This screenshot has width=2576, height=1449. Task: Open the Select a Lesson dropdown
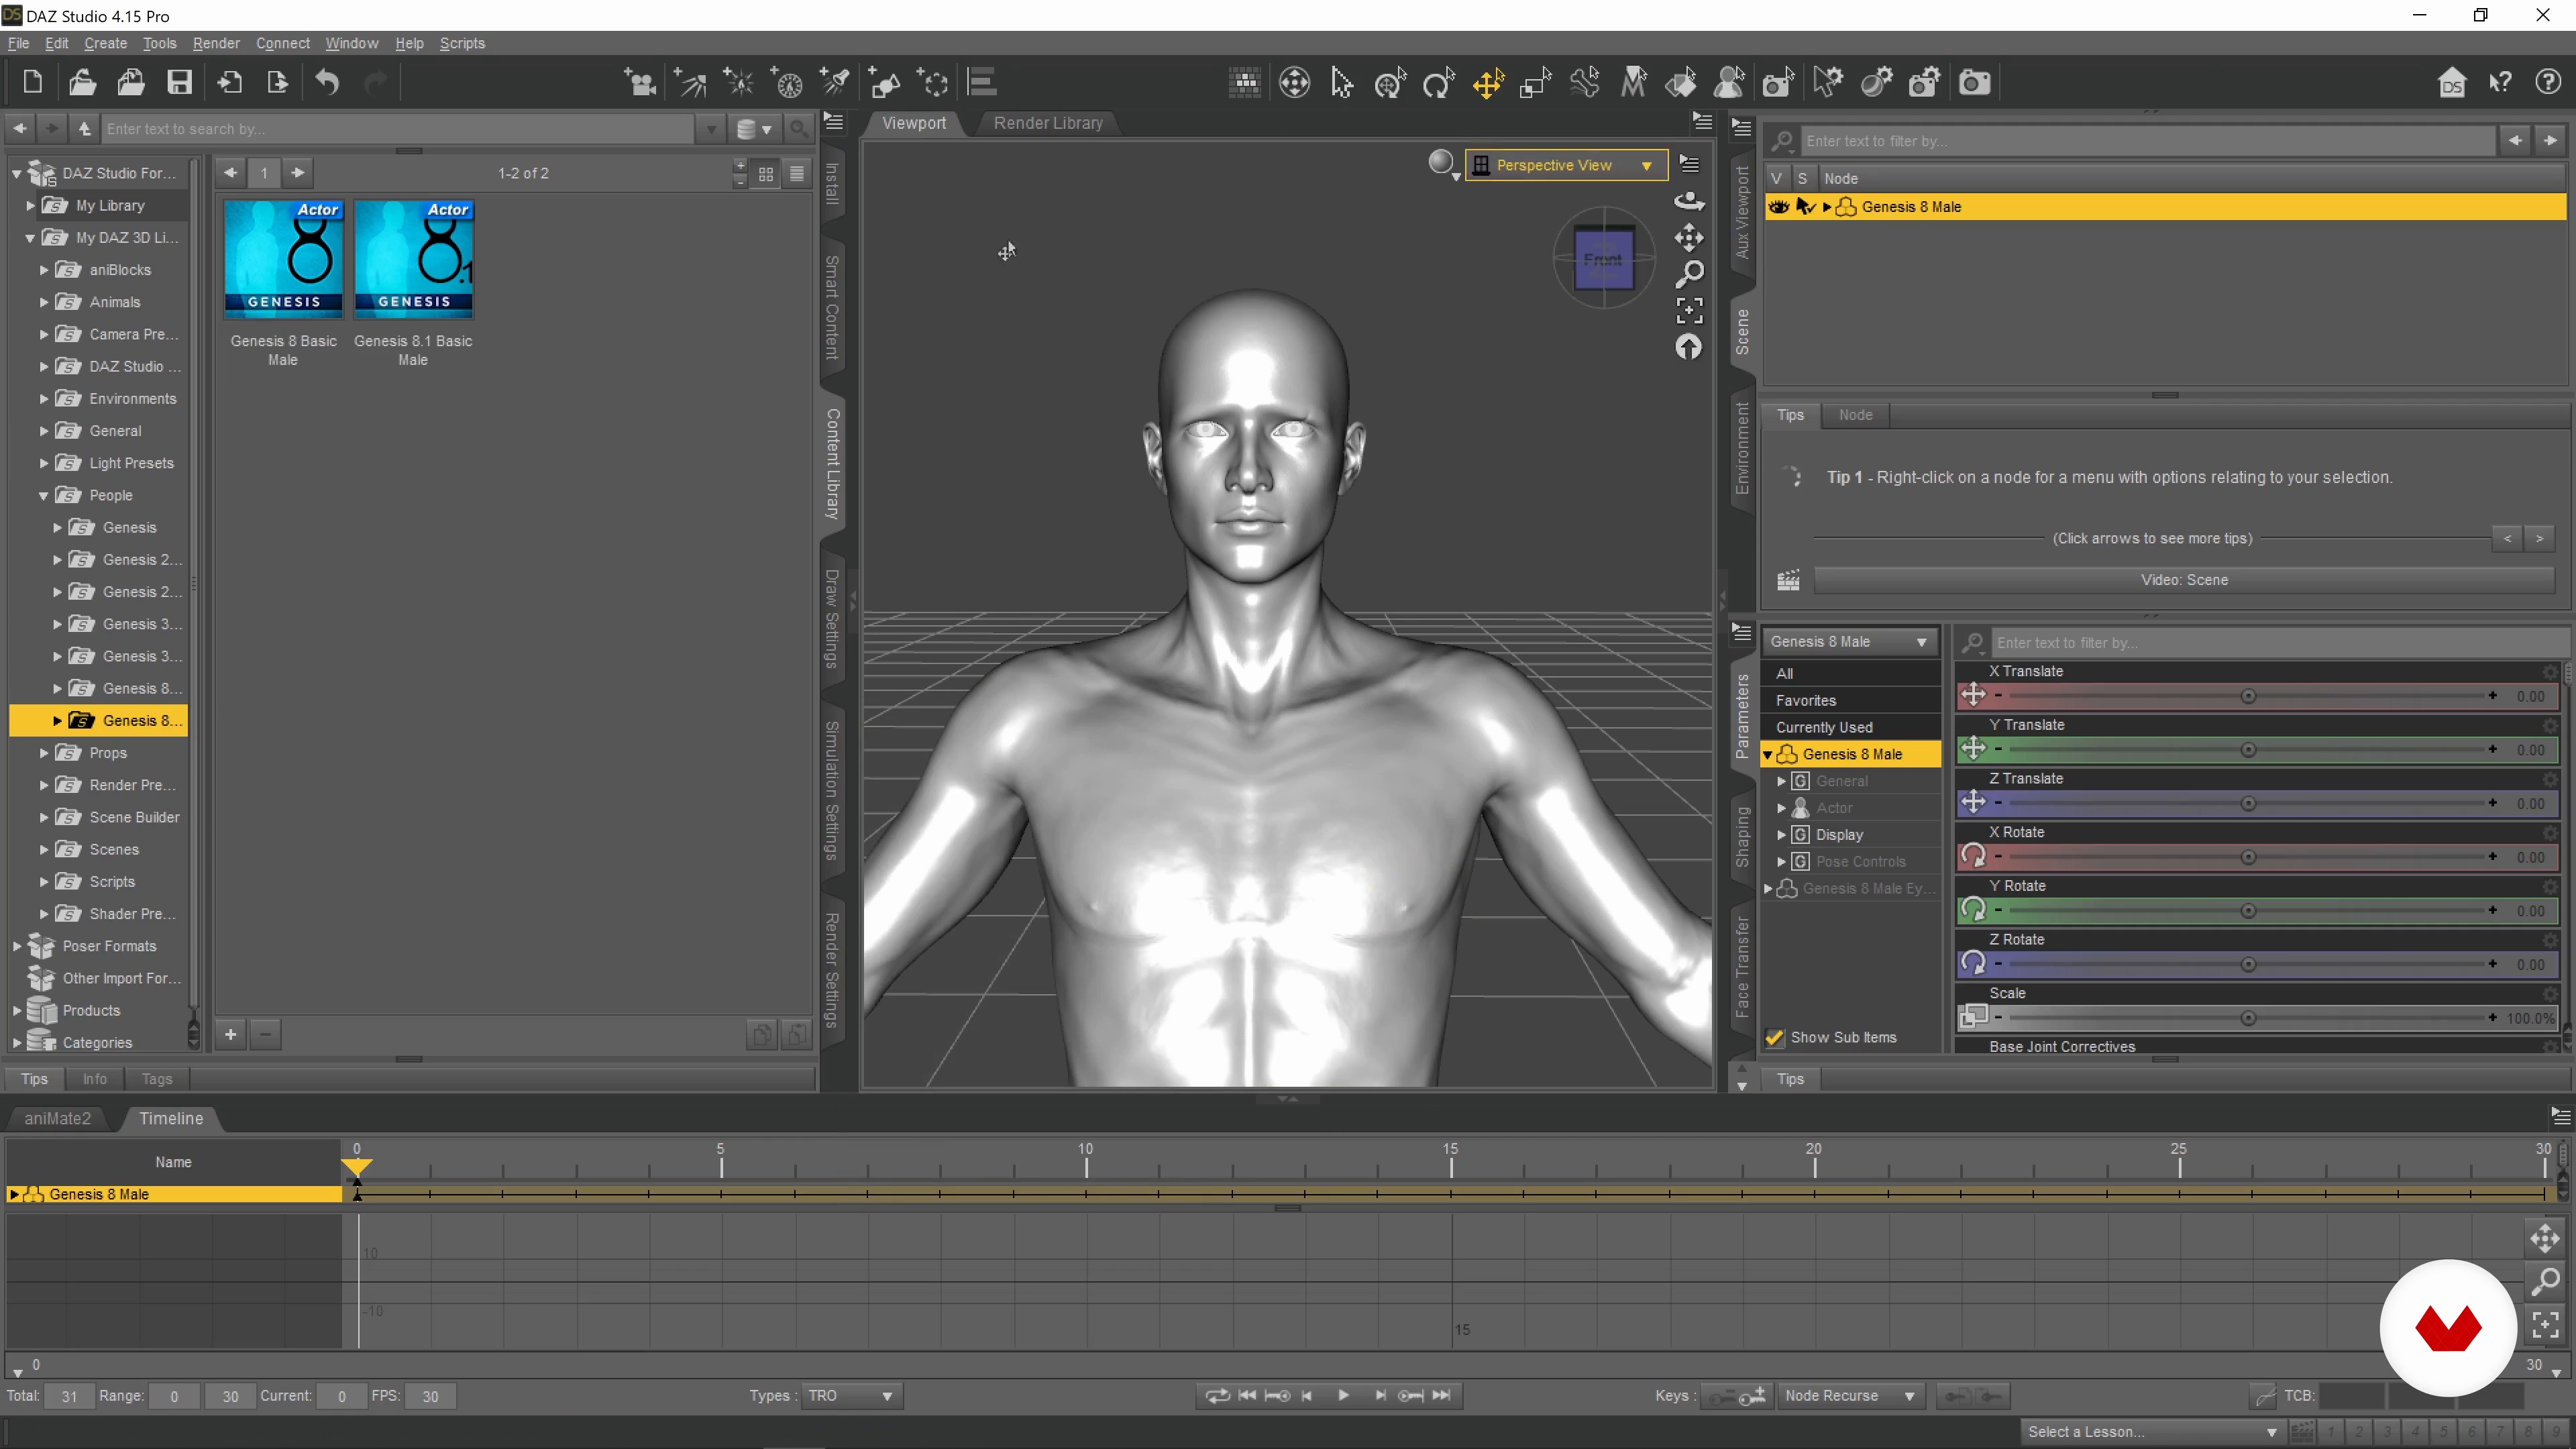2152,1432
